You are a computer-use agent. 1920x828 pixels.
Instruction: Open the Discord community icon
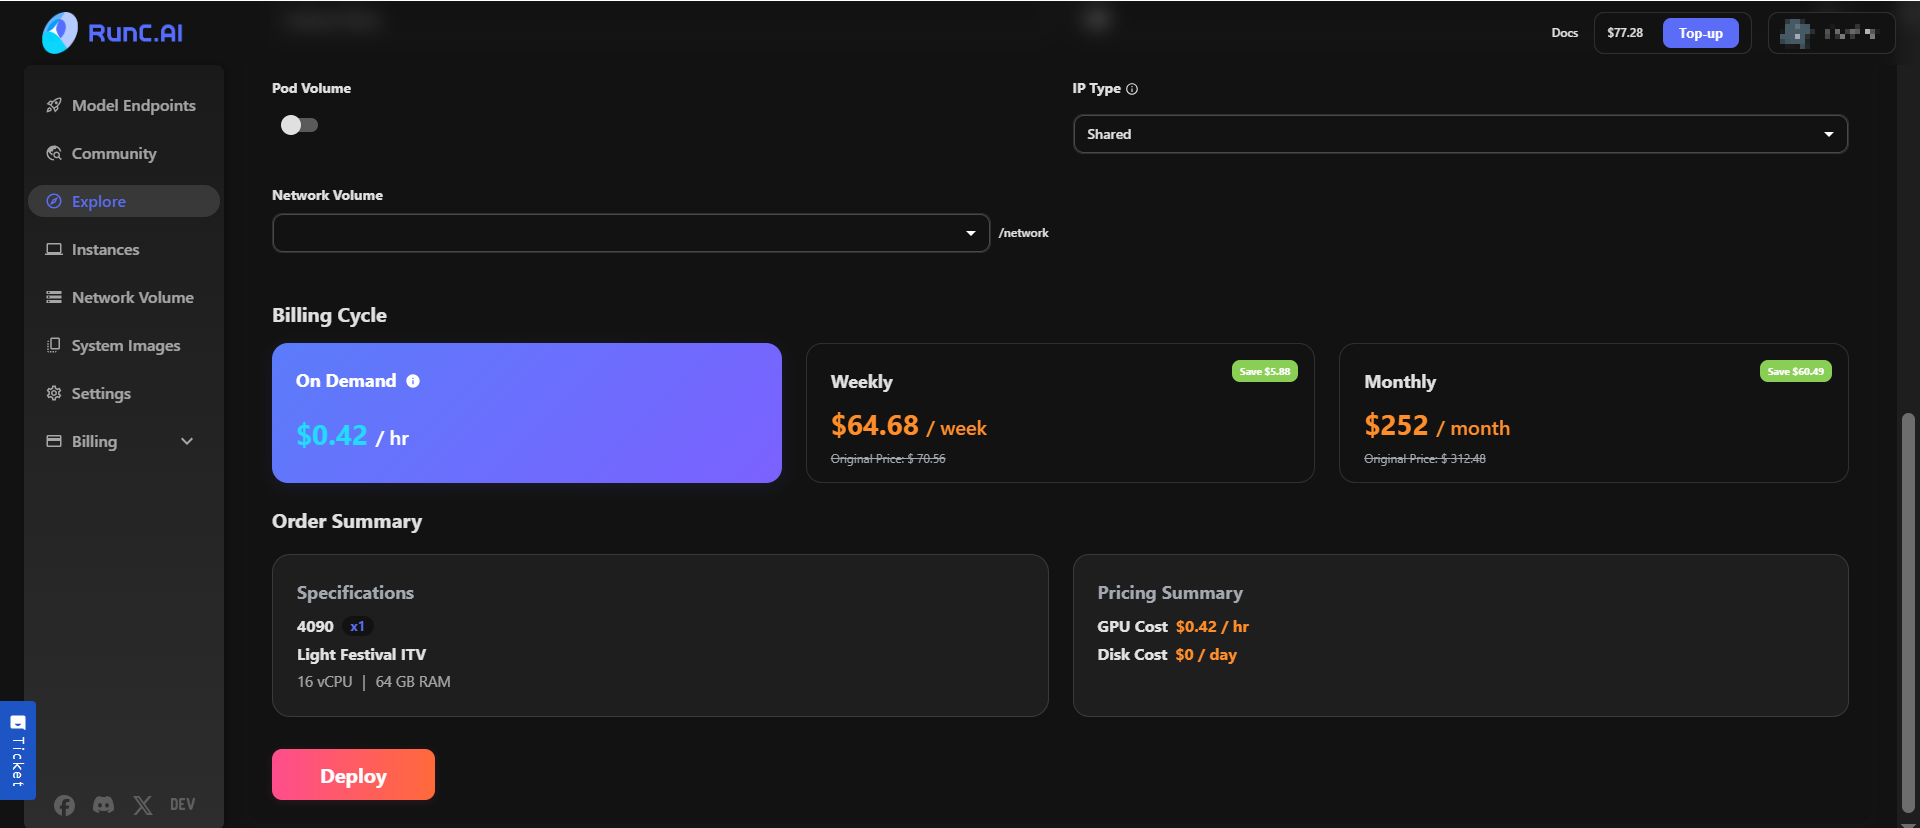point(103,805)
